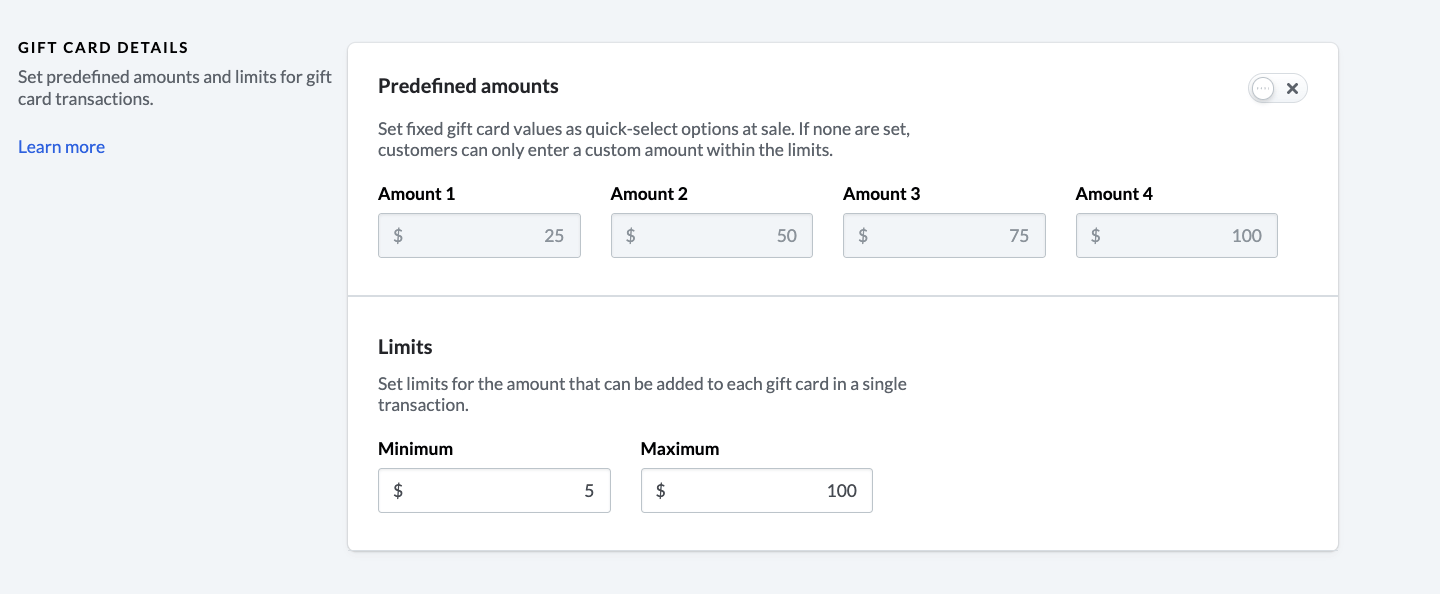Click the Maximum field label
Screen dimensions: 1440x594
[680, 449]
